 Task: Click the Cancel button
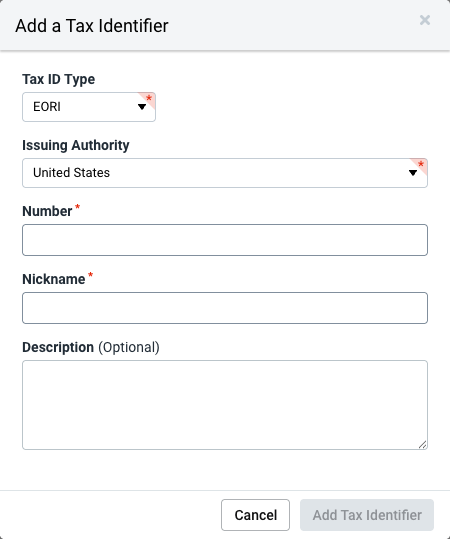(255, 515)
